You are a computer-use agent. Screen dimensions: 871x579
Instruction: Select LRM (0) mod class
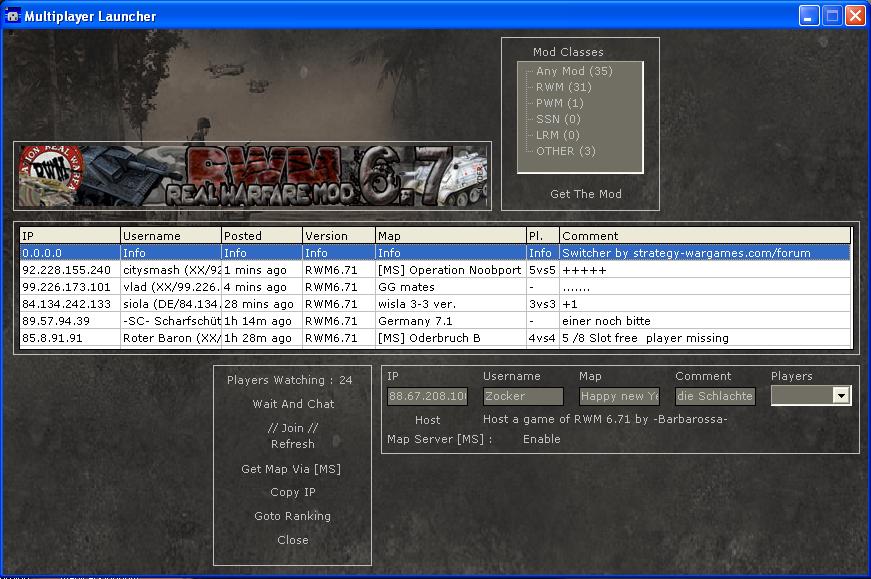click(557, 136)
